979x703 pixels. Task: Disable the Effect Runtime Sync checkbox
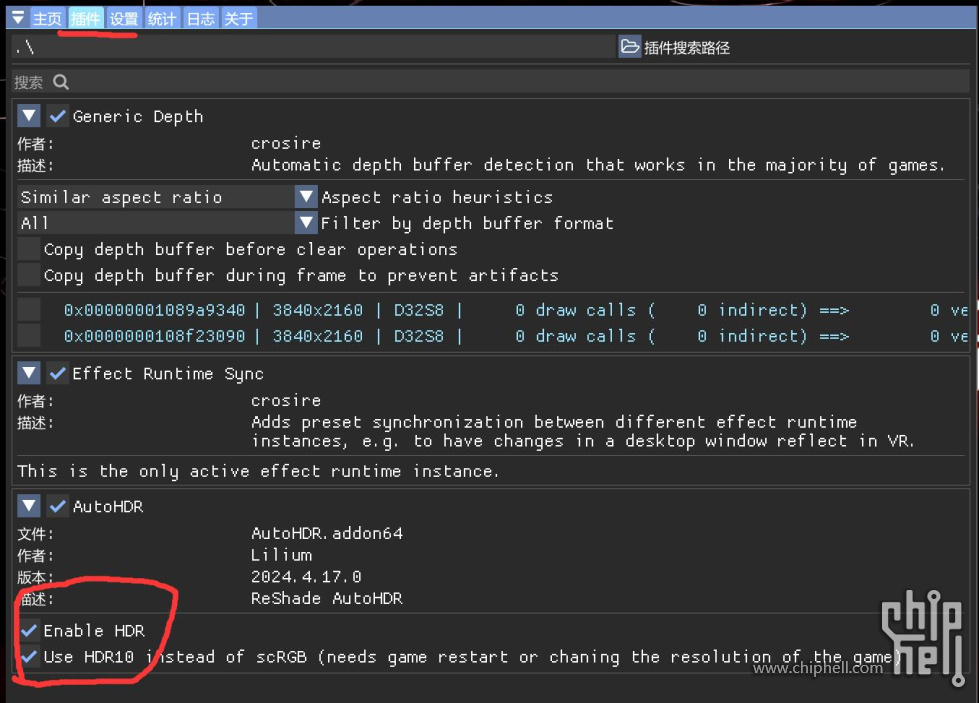(57, 373)
